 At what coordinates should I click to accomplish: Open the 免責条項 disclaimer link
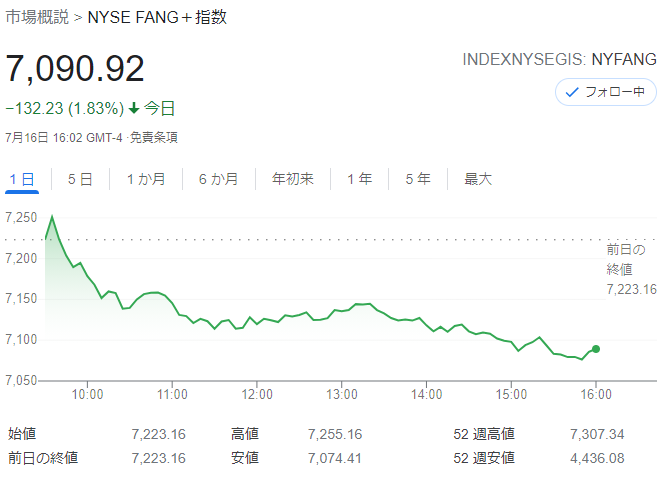pyautogui.click(x=154, y=138)
